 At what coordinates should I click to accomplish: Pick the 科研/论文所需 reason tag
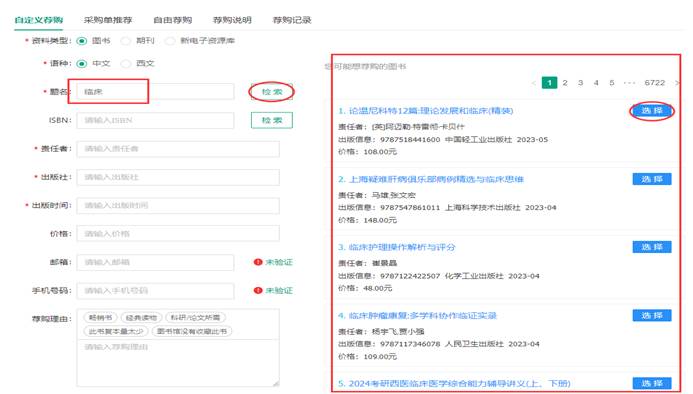point(195,317)
